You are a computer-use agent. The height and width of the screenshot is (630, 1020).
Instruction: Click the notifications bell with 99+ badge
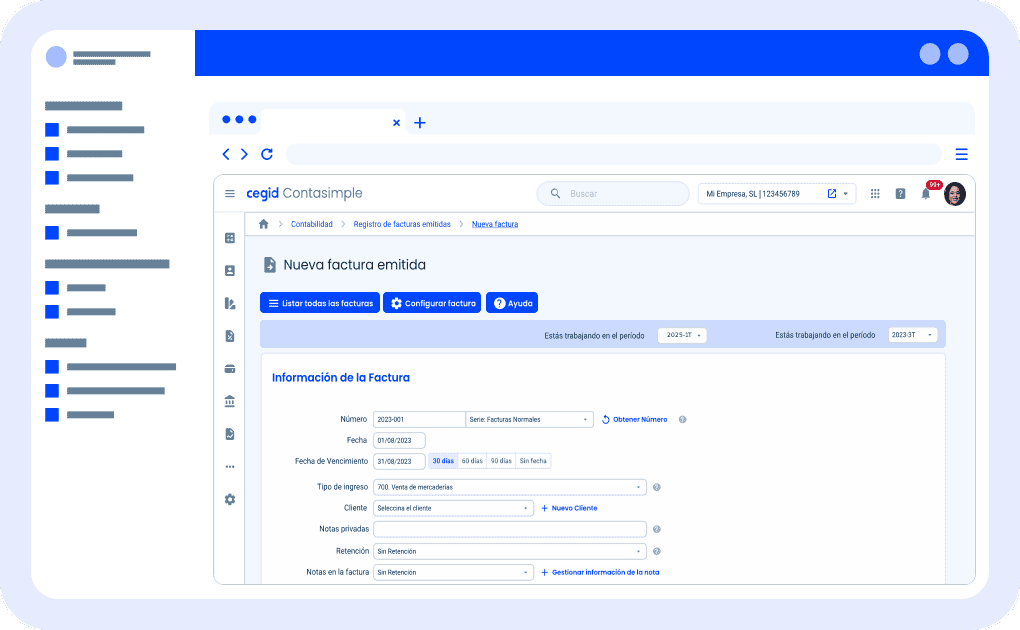[x=926, y=194]
